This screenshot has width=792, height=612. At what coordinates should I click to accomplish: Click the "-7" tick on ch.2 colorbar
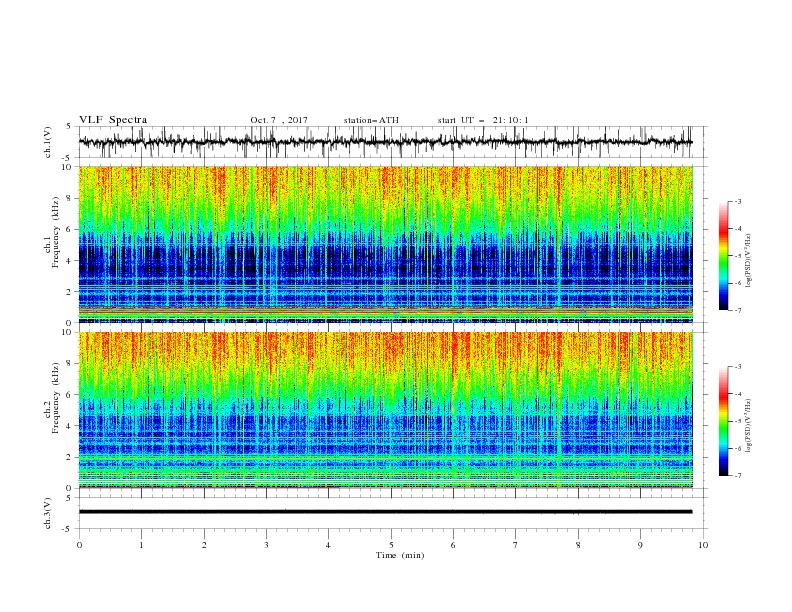pyautogui.click(x=737, y=476)
